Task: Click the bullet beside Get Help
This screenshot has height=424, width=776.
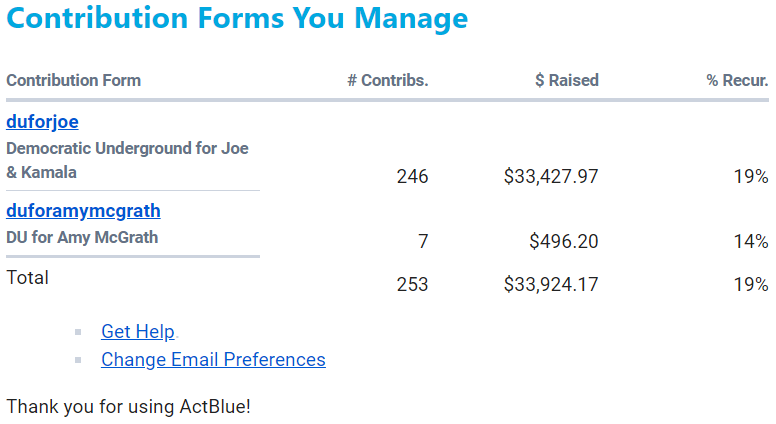Action: [78, 332]
